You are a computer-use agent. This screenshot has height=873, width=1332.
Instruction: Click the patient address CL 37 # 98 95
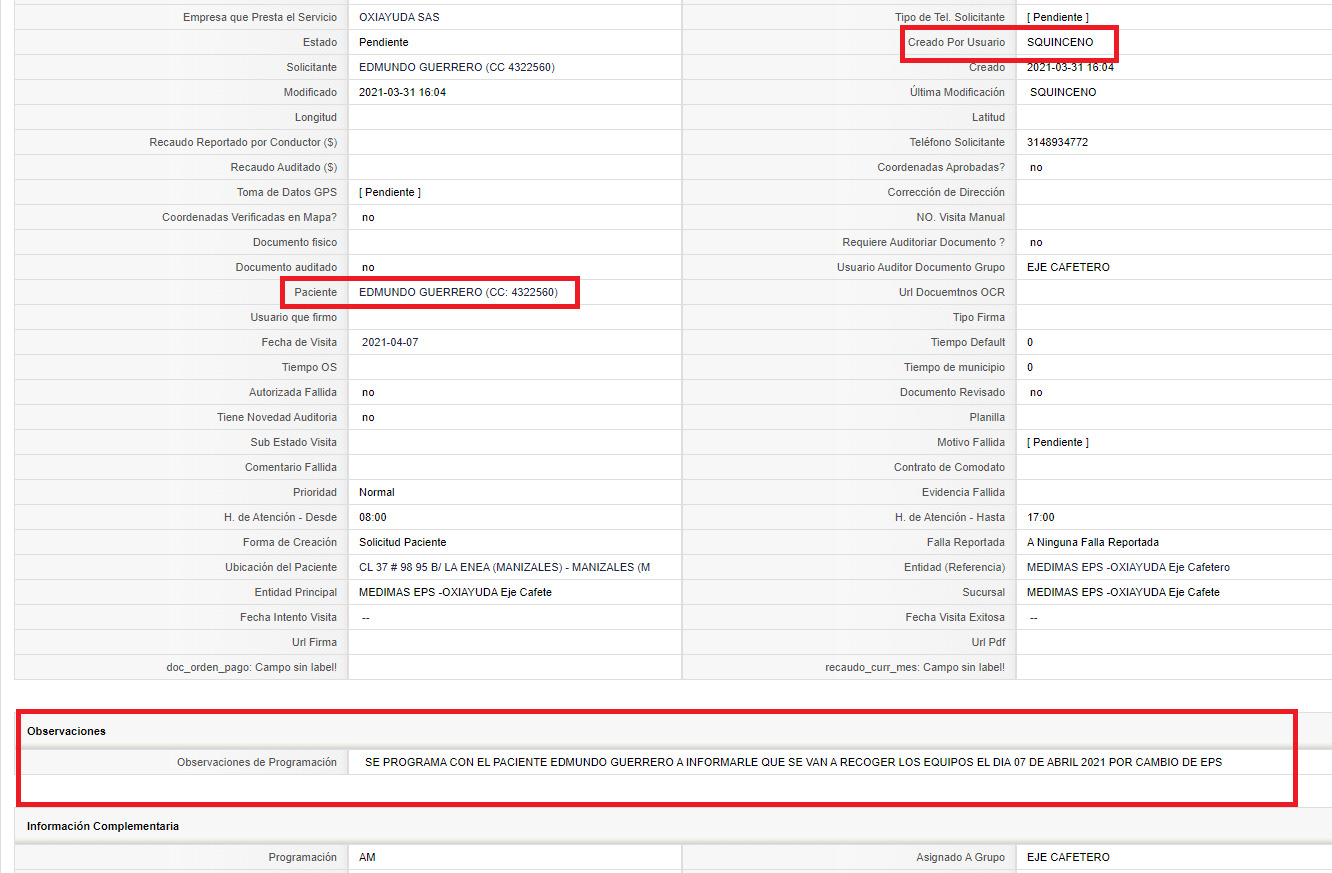click(504, 567)
